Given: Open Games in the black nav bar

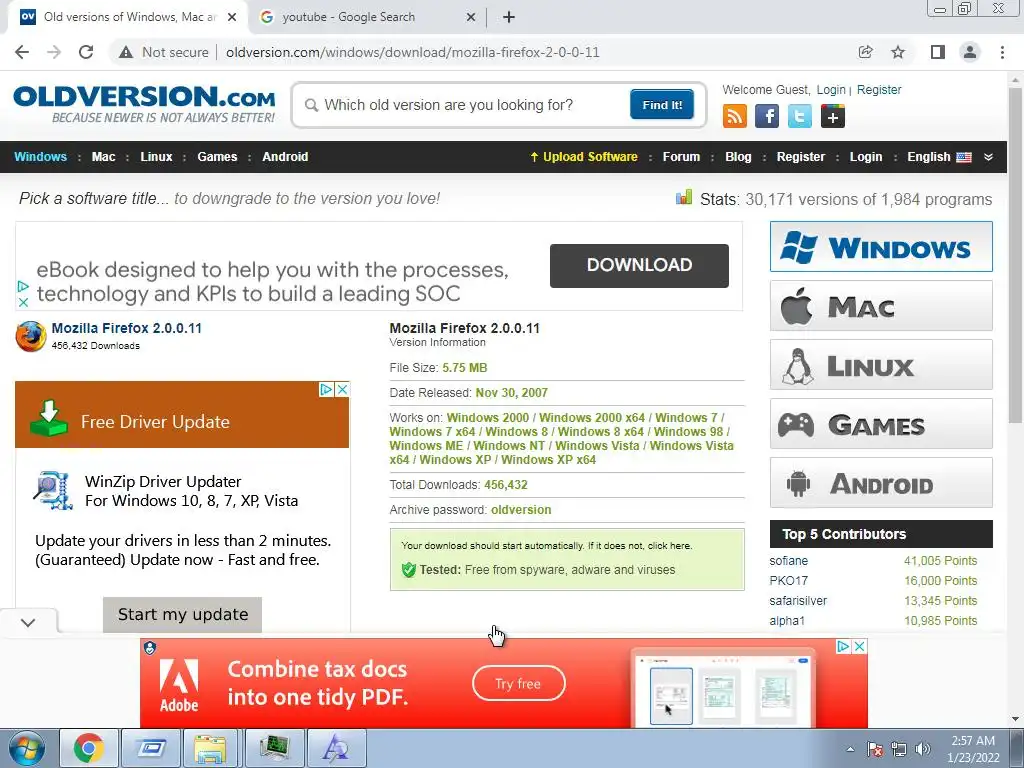Looking at the screenshot, I should tap(217, 157).
